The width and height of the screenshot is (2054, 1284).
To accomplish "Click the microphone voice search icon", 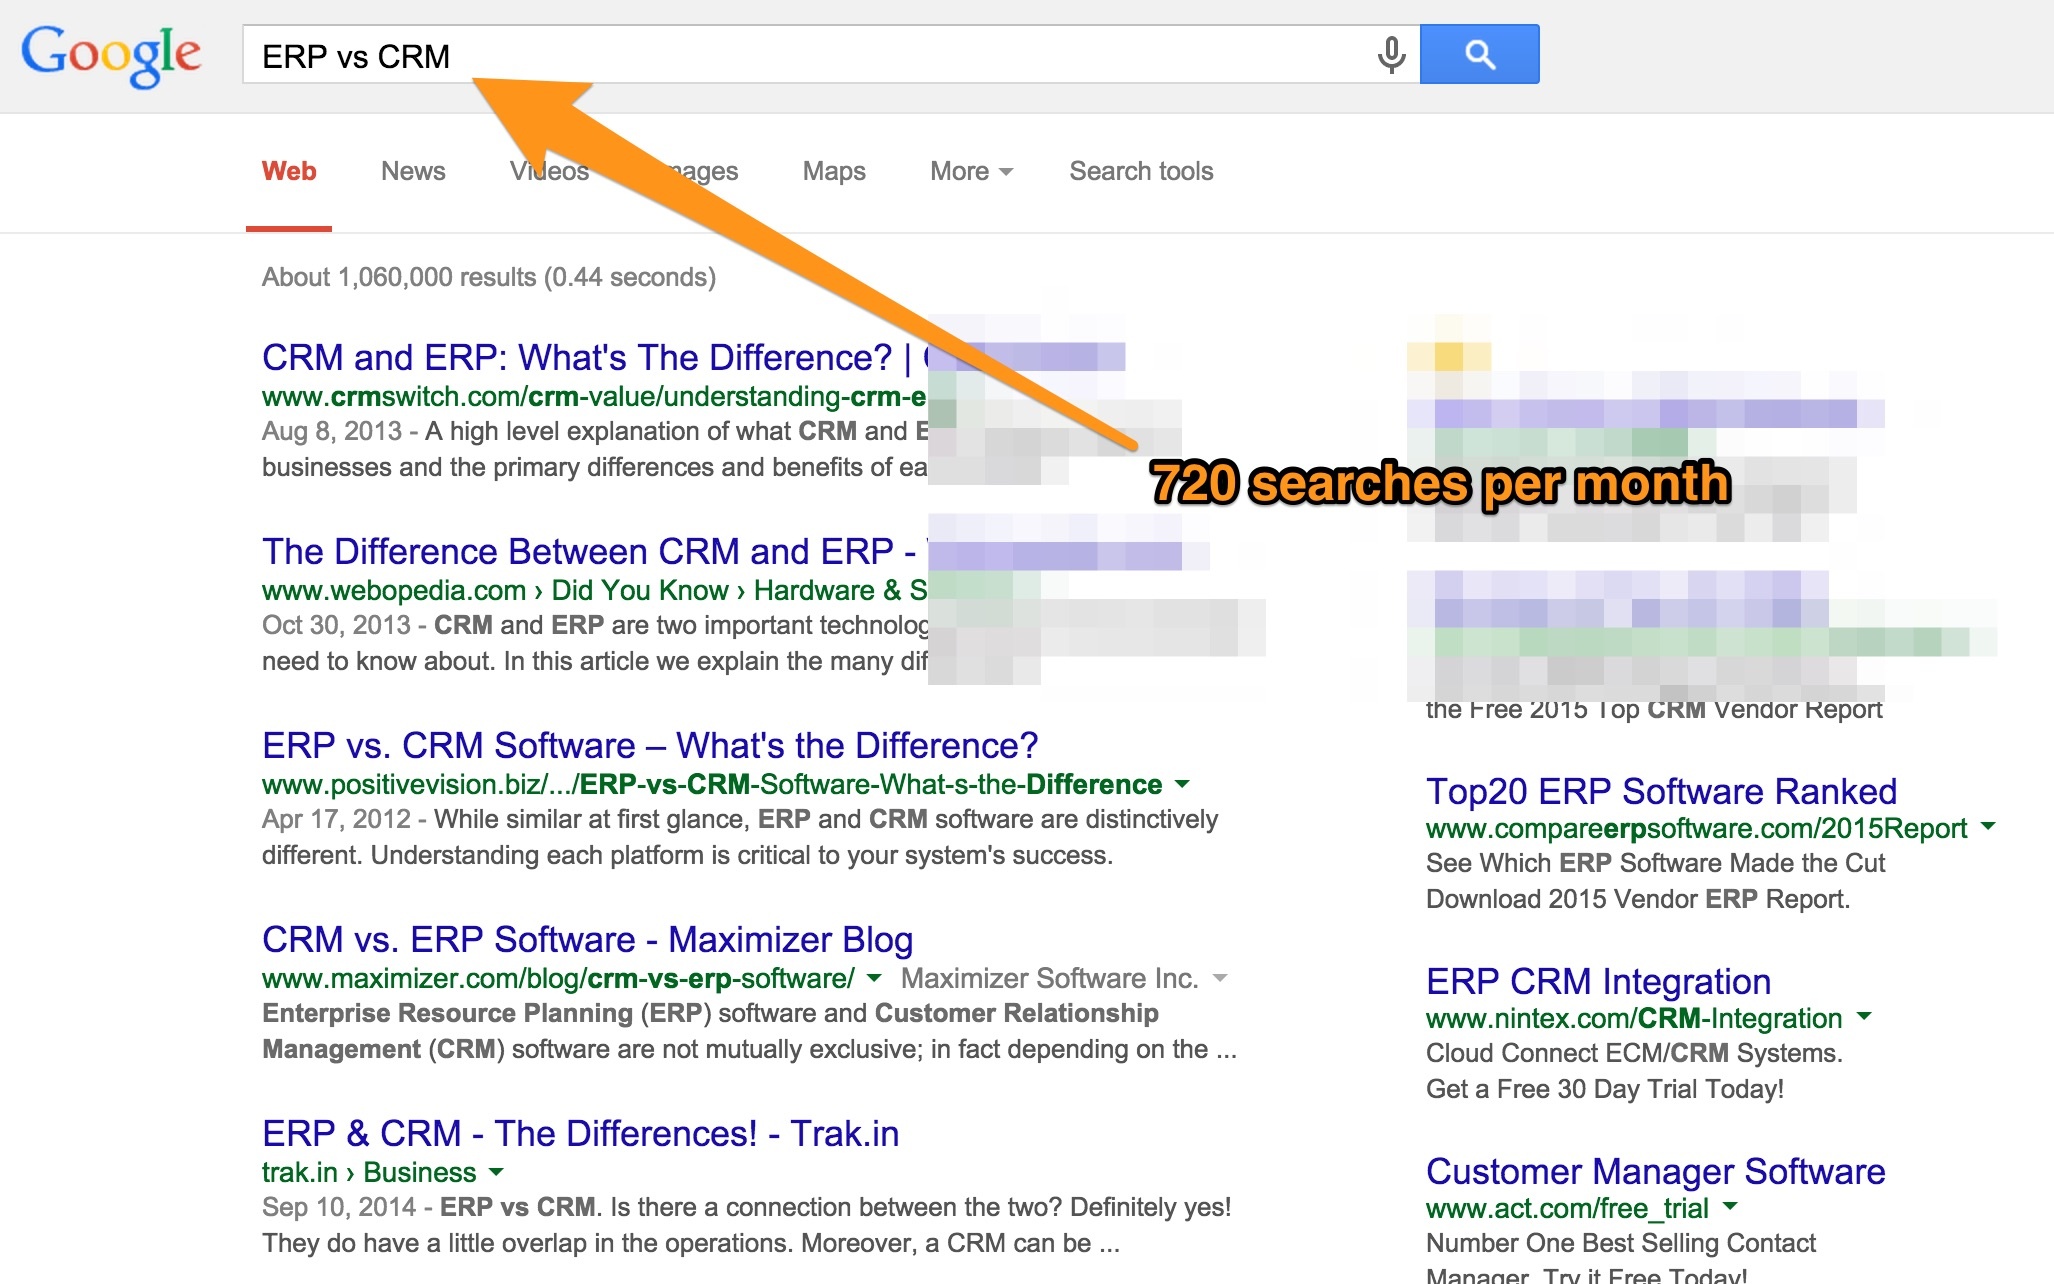I will (x=1390, y=55).
